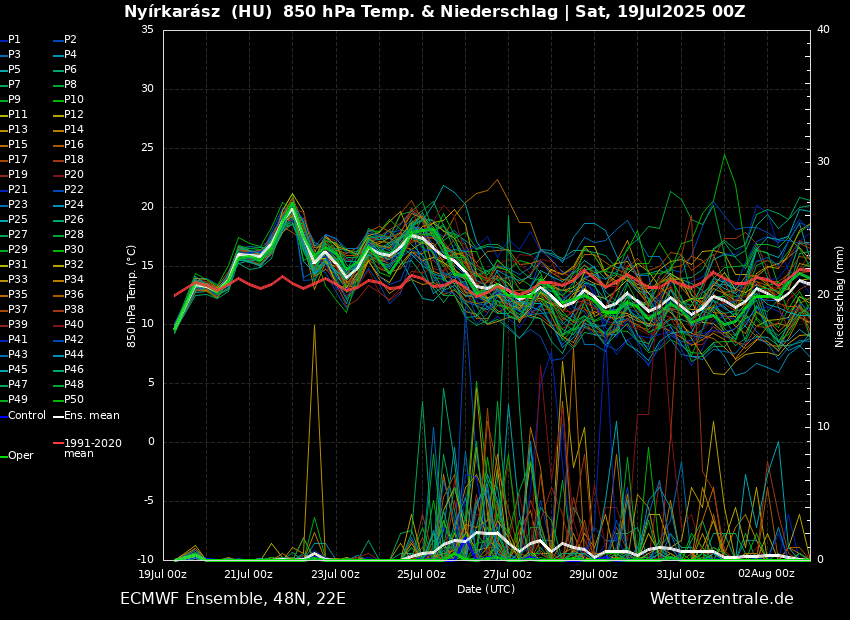Select the Oper legend entry

[x=21, y=456]
